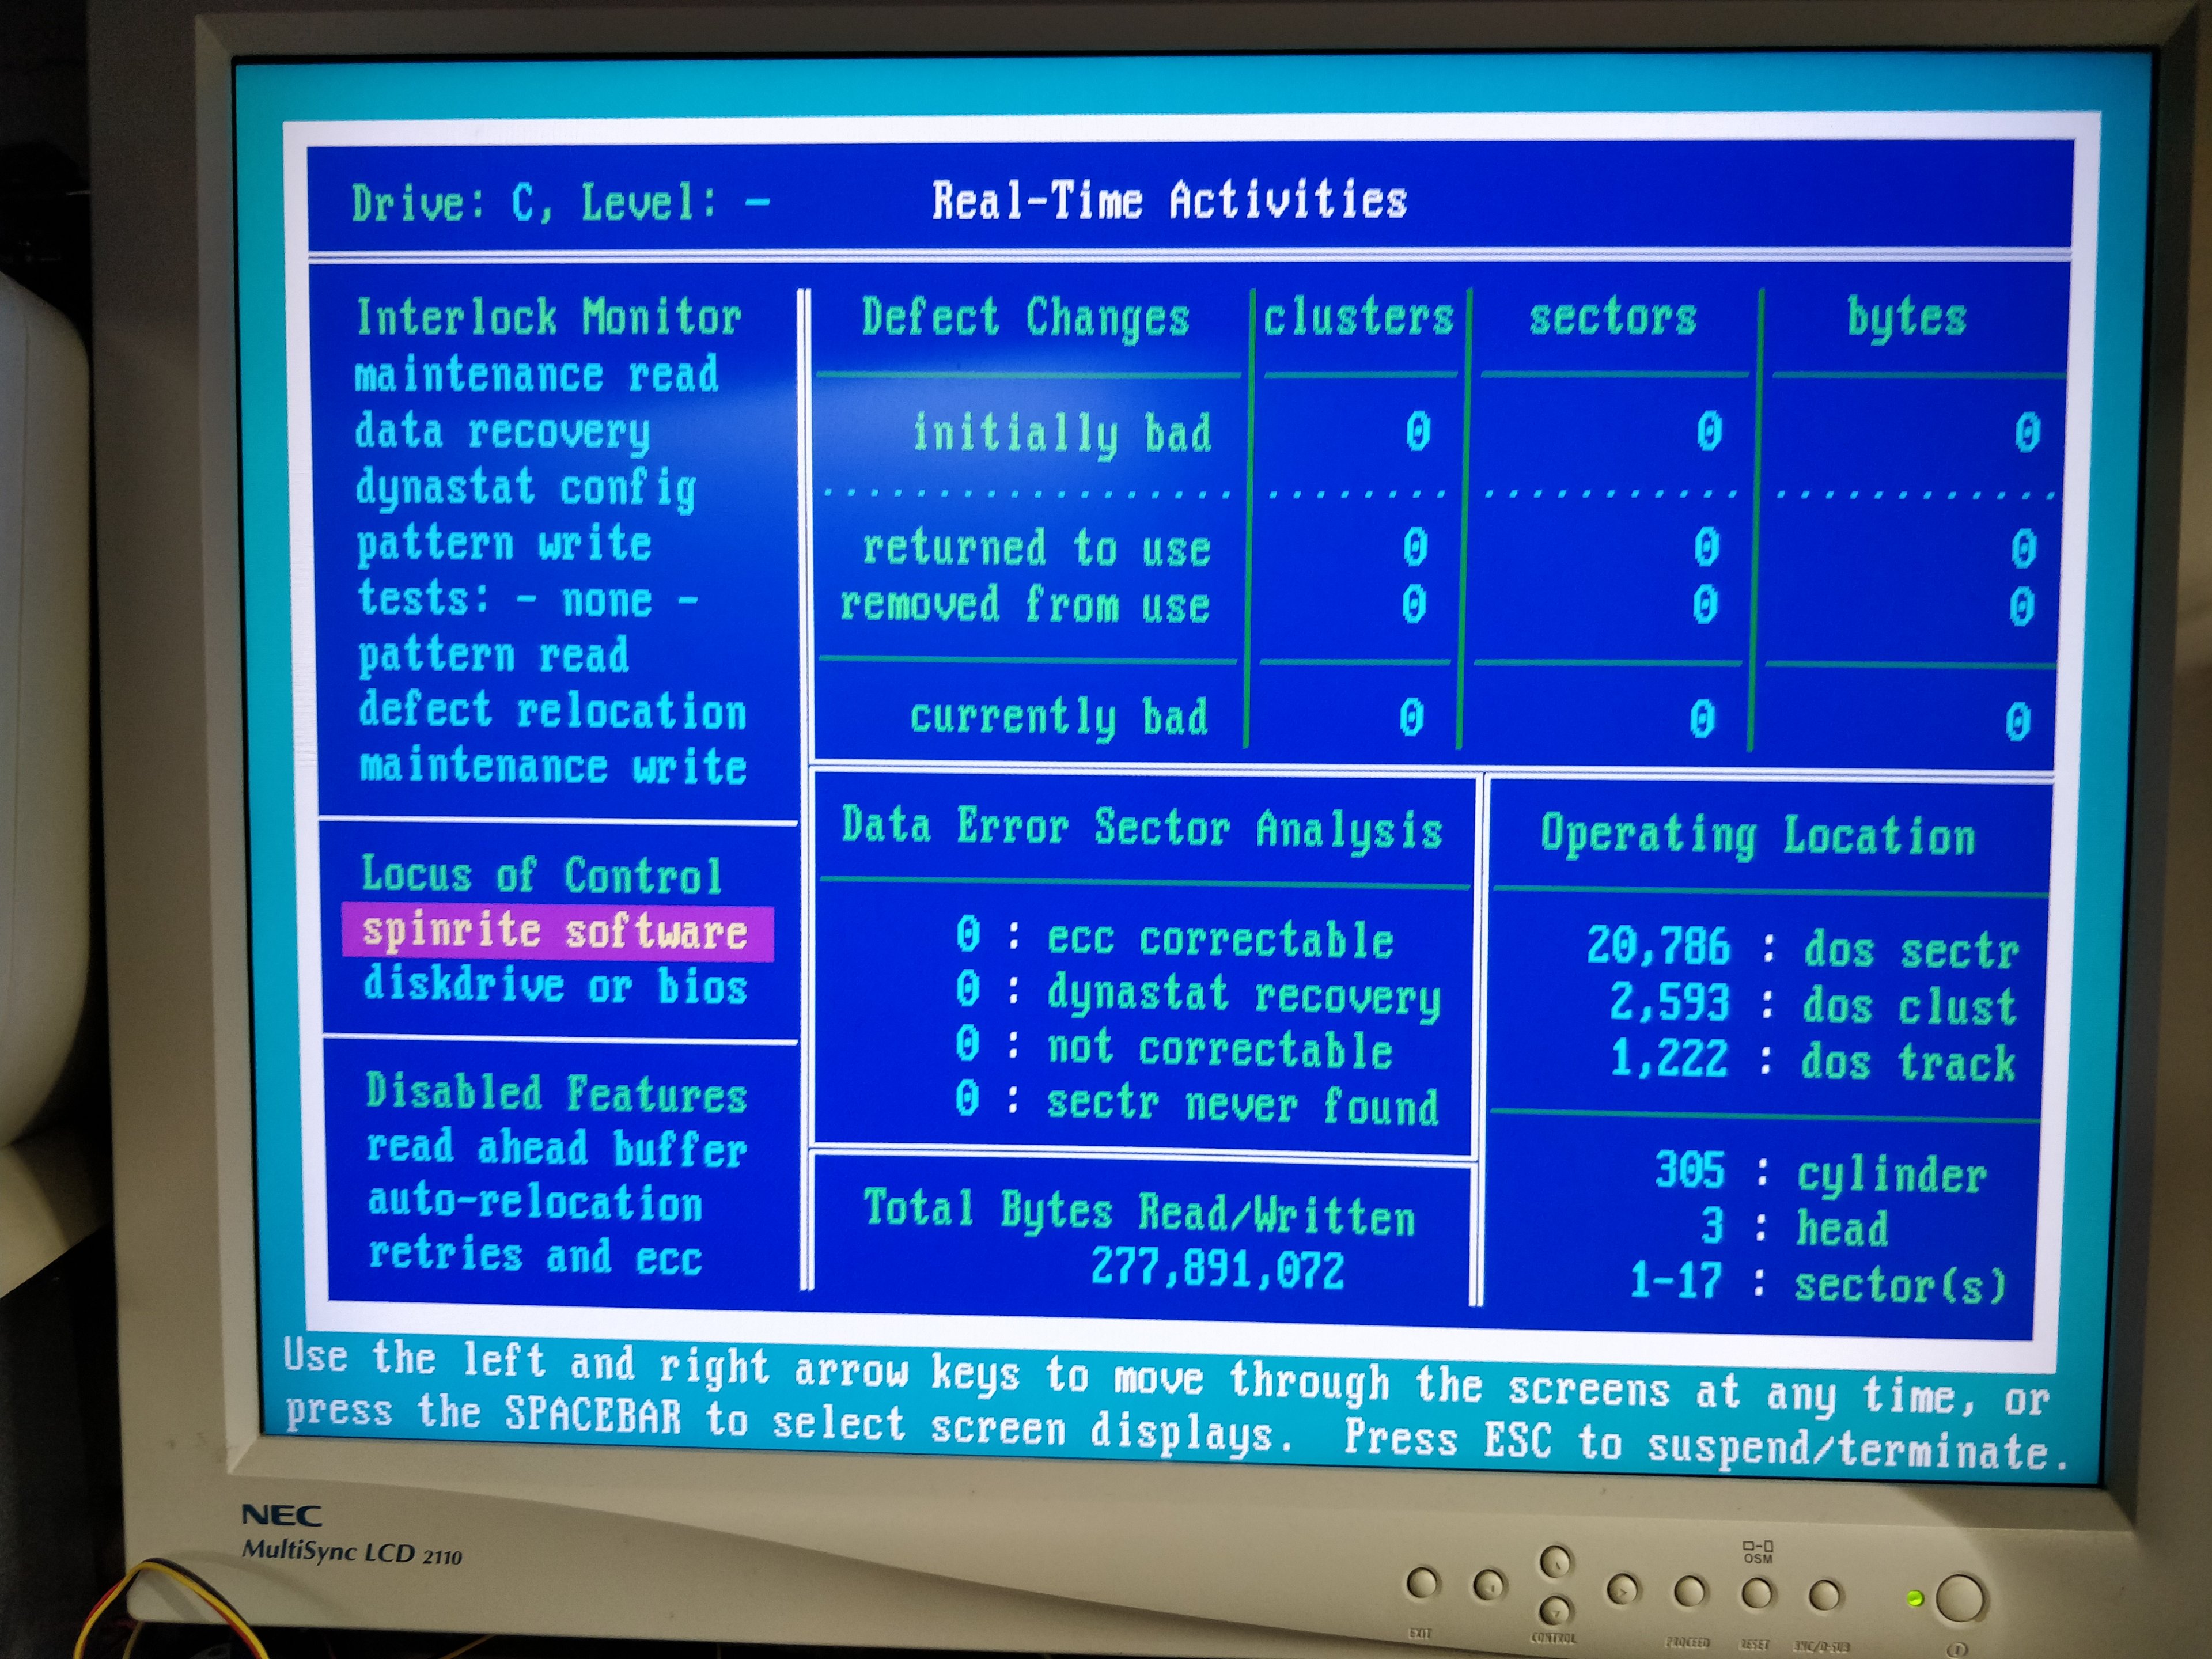Screen dimensions: 2212x1659
Task: Click the read ahead buffer entry
Action: pyautogui.click(x=556, y=1148)
